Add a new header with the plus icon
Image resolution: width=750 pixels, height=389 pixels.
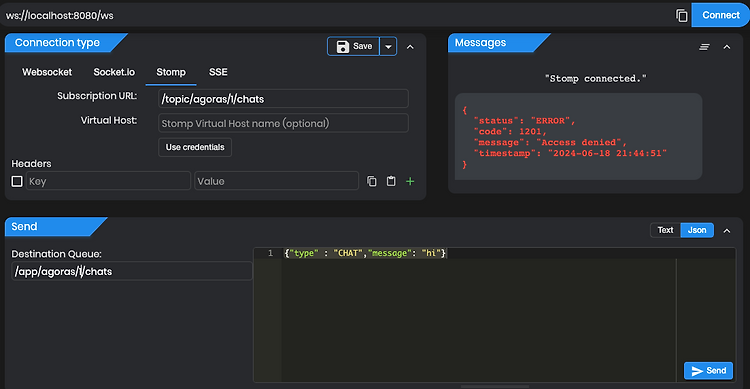tap(410, 181)
